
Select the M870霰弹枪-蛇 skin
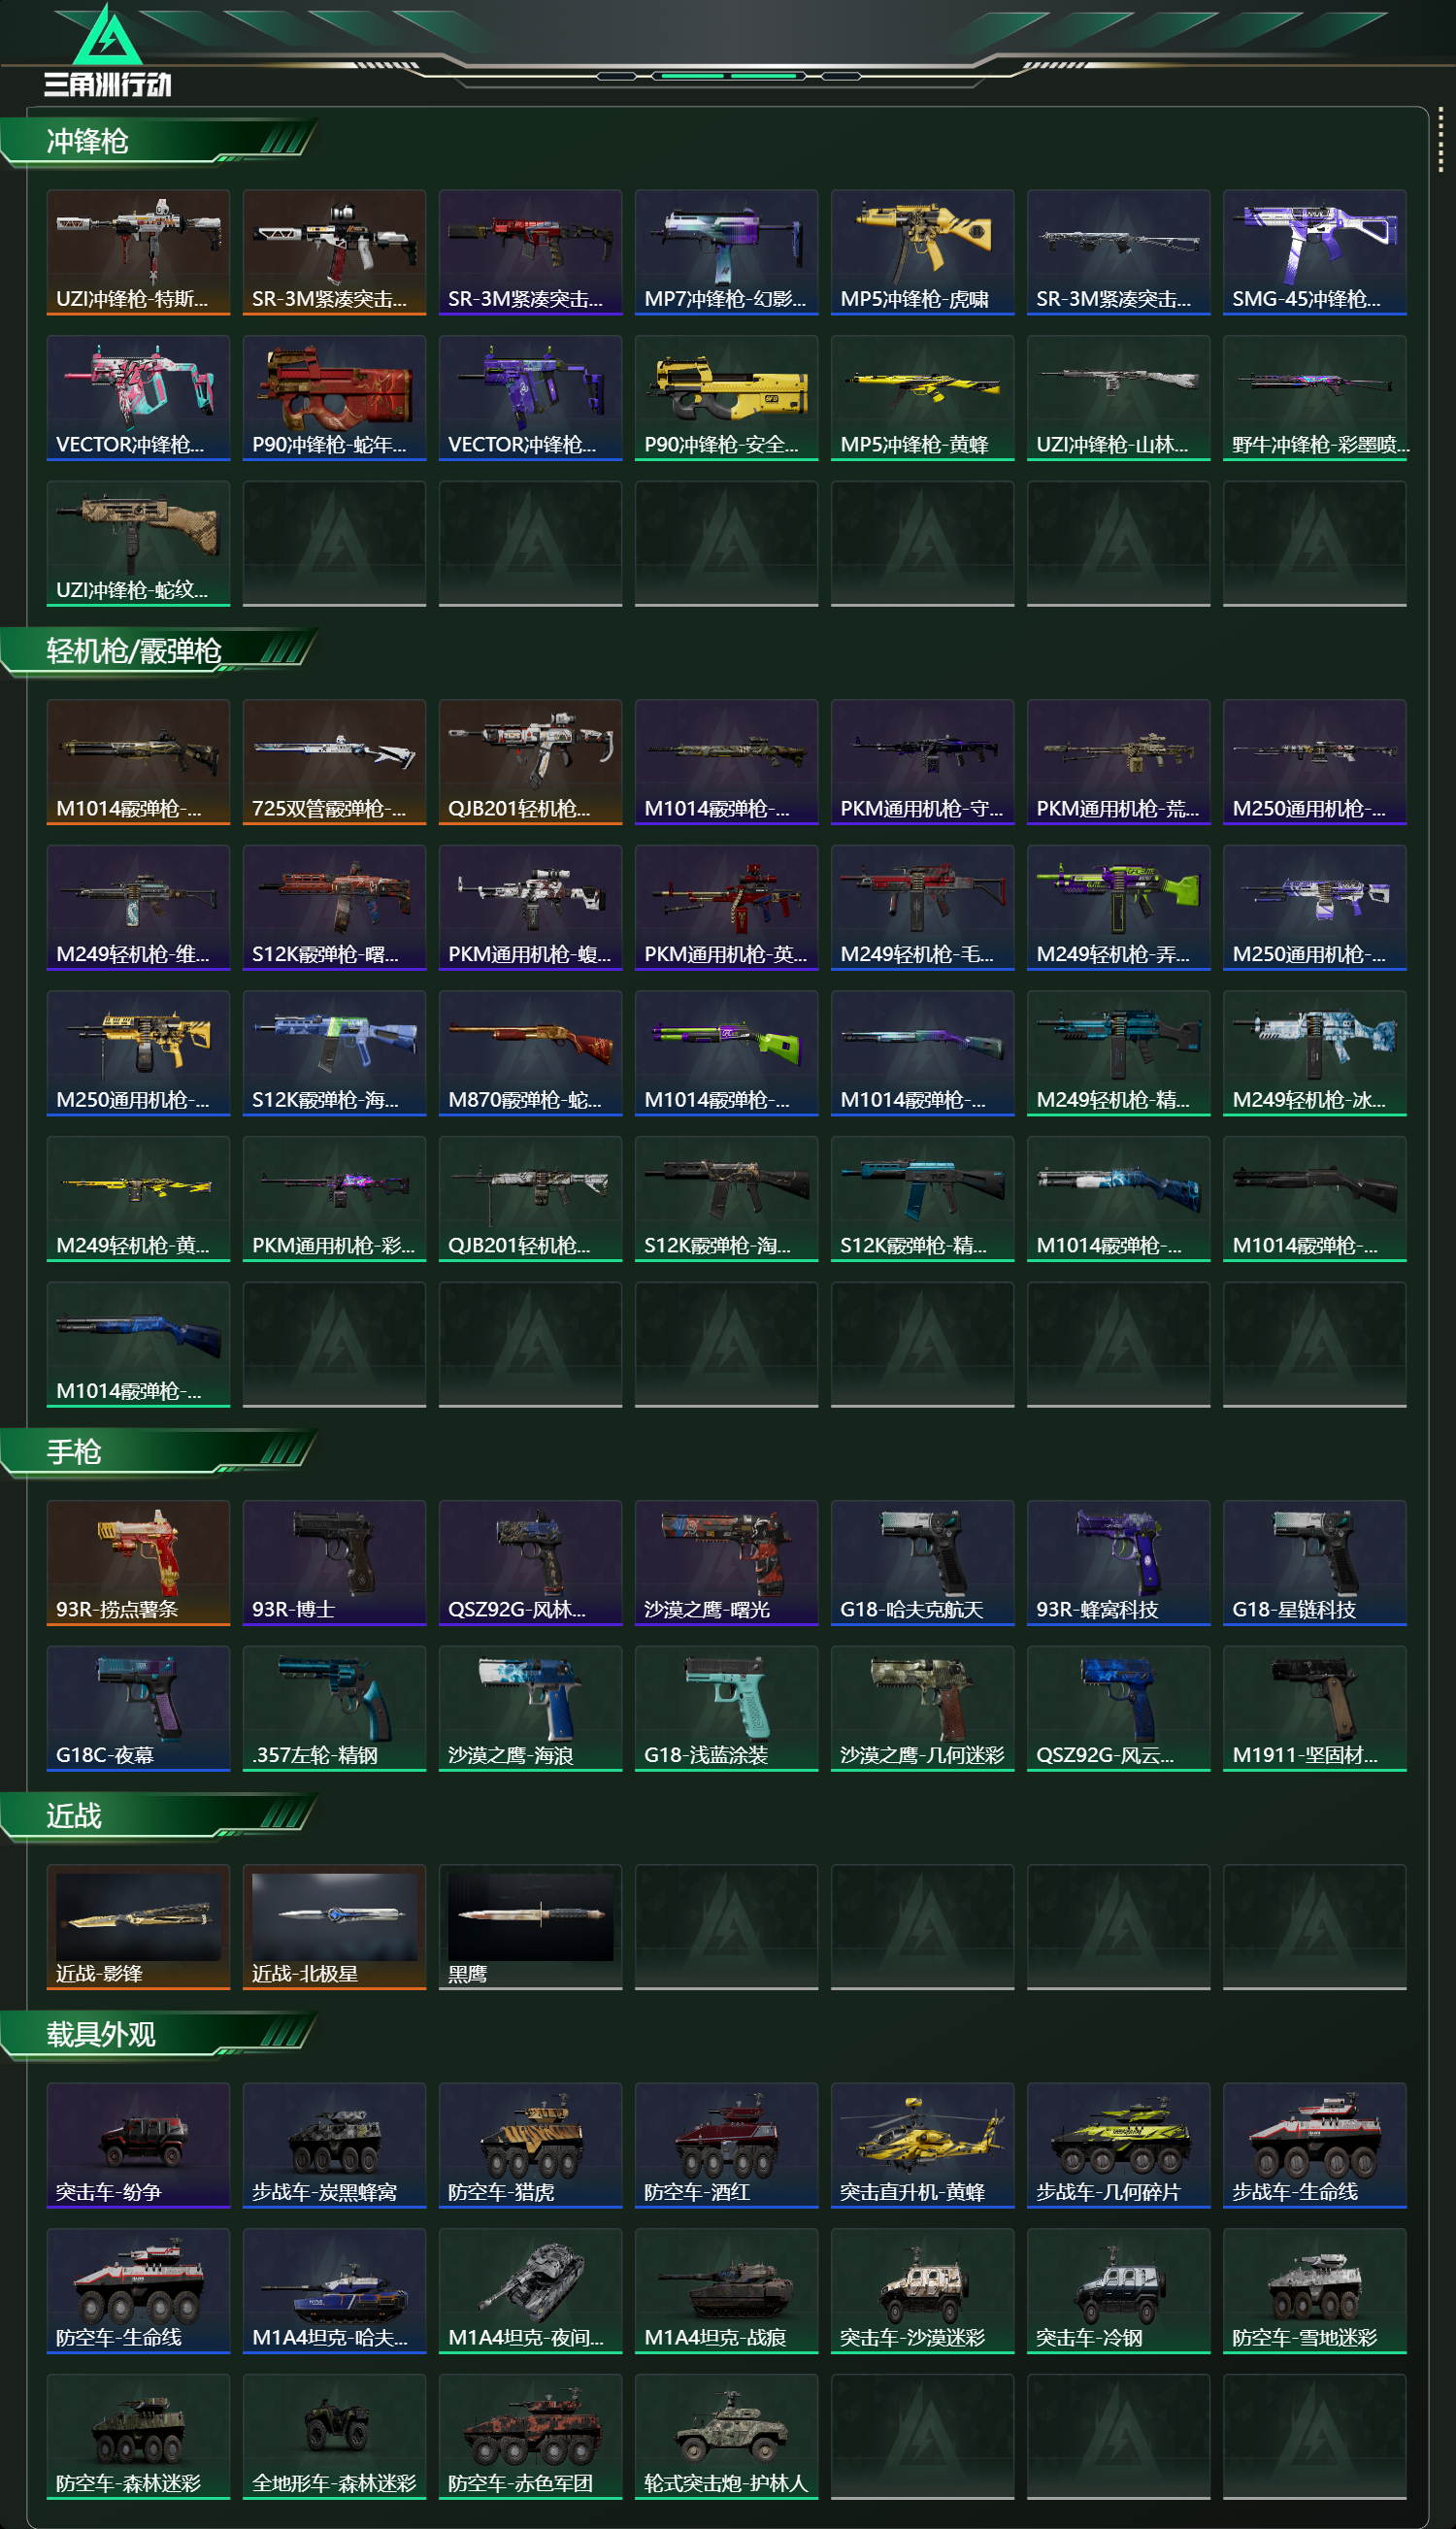(x=530, y=1053)
